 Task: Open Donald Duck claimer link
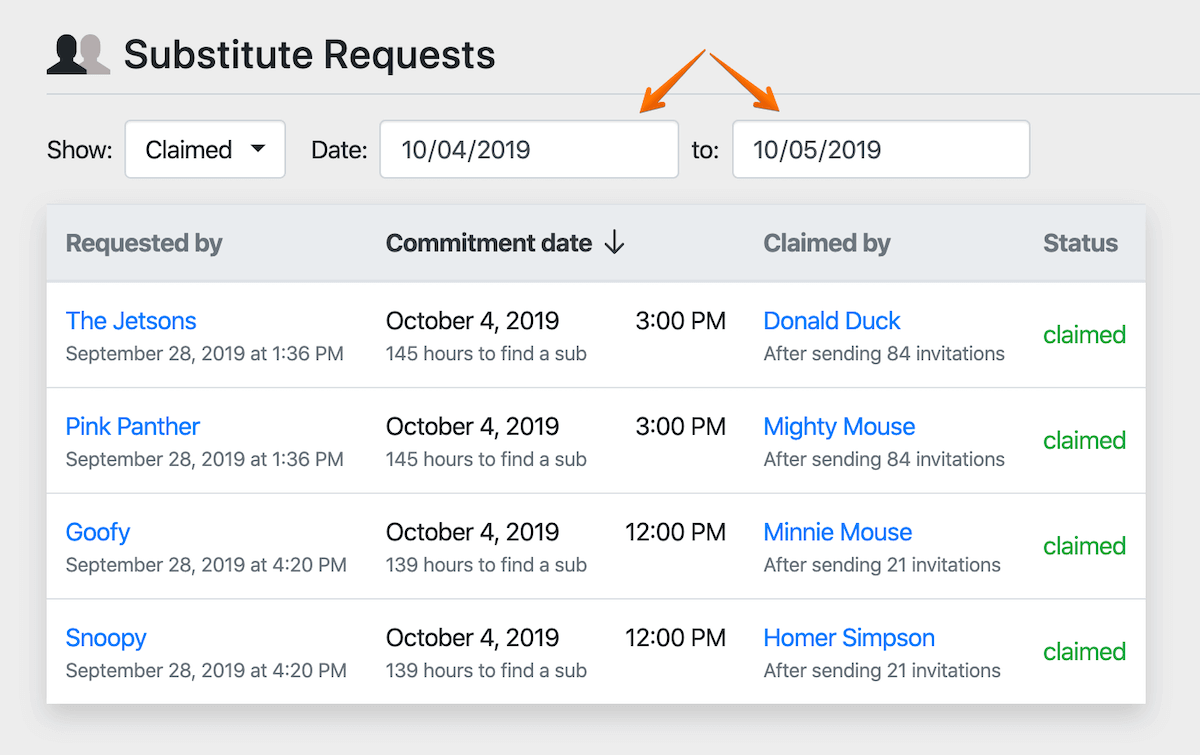point(832,321)
